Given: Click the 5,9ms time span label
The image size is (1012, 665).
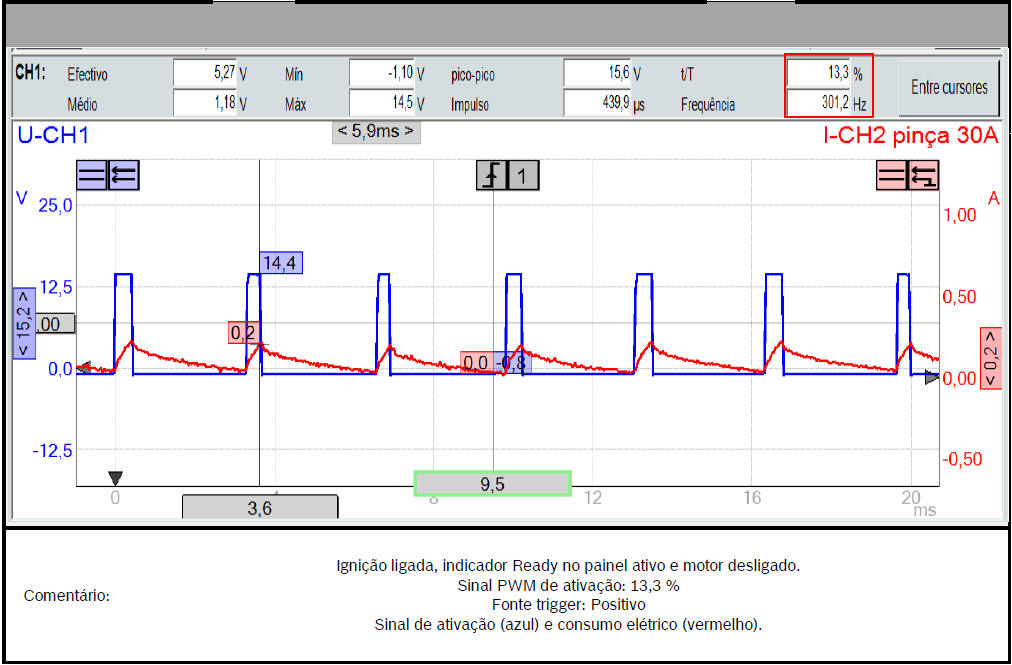Looking at the screenshot, I should tap(376, 131).
